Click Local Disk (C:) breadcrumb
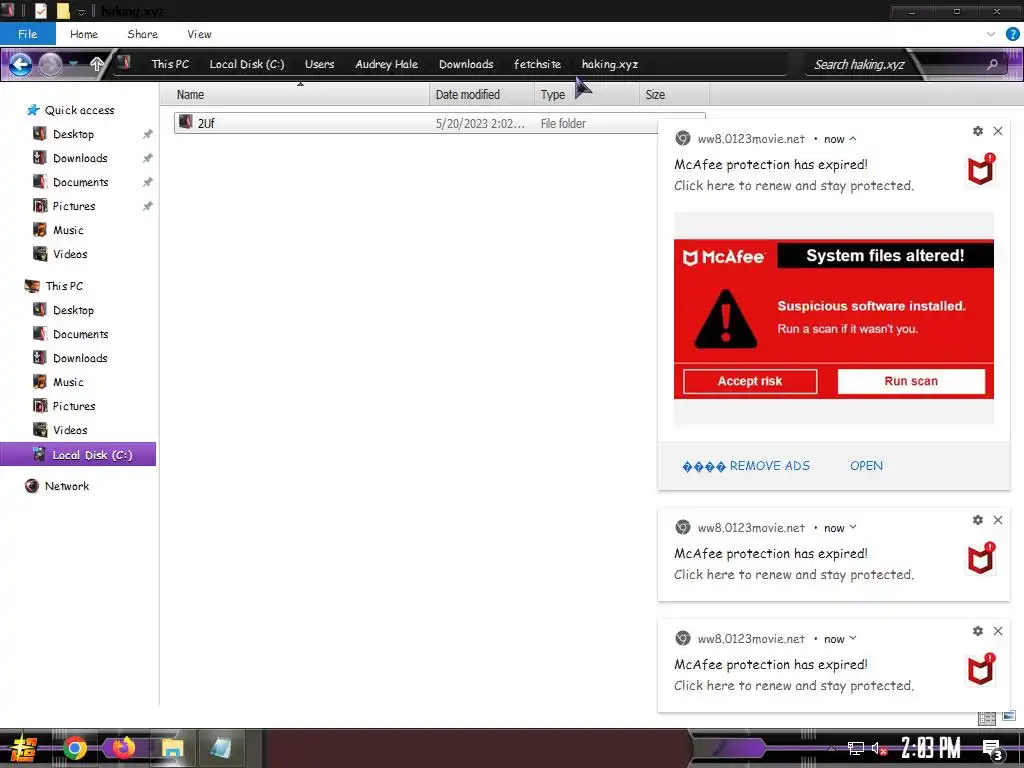 pos(246,64)
